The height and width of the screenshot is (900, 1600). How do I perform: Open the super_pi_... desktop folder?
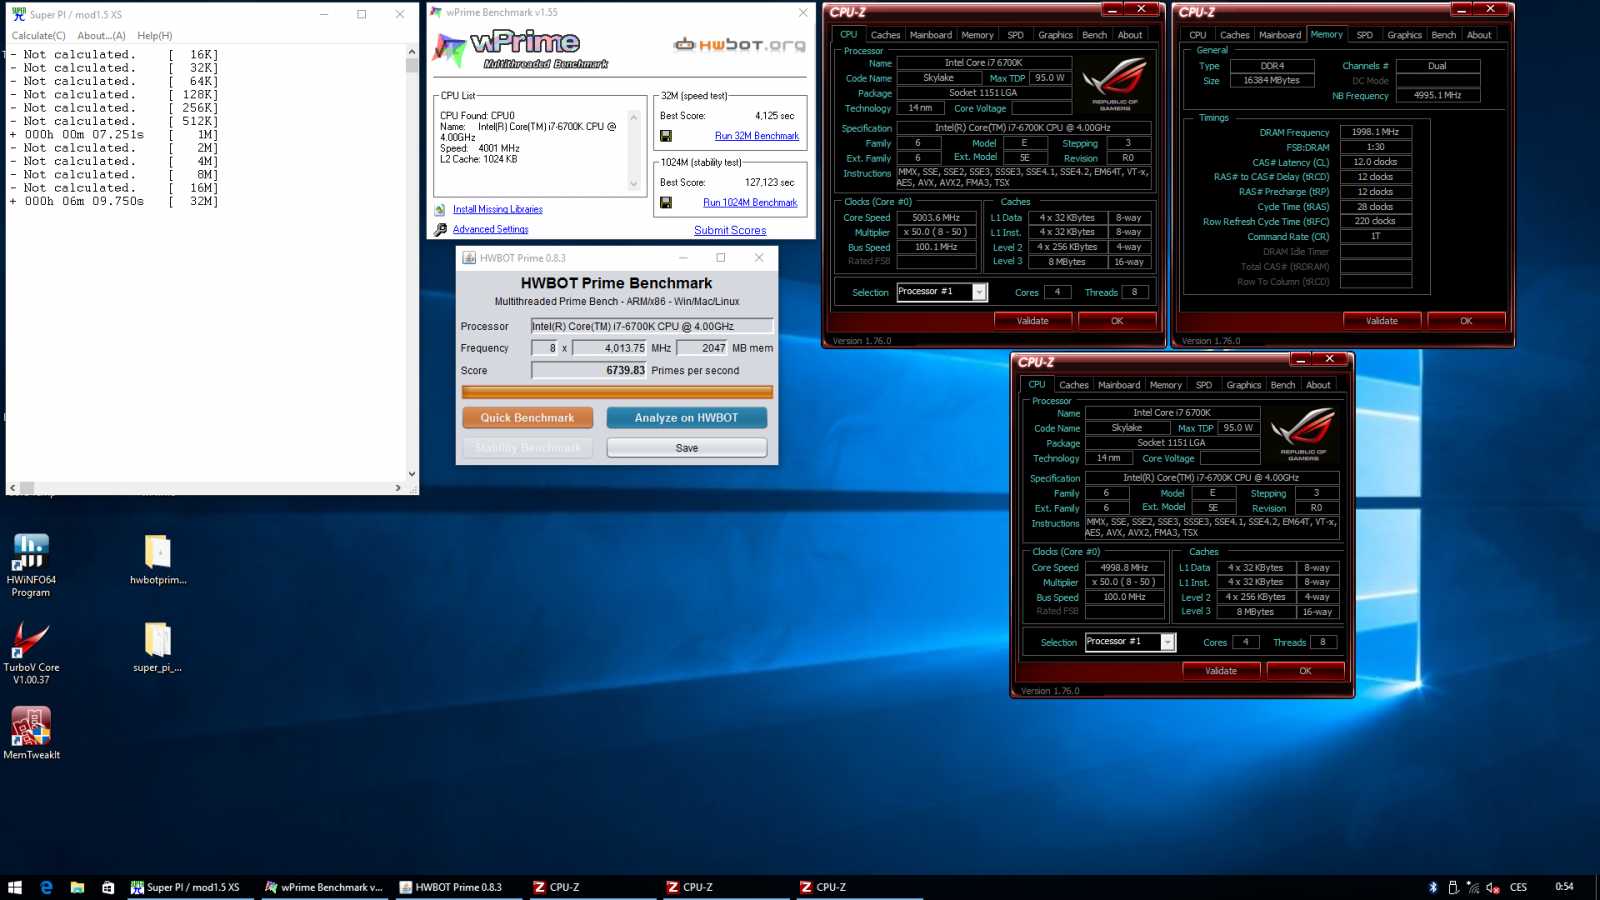coord(158,646)
